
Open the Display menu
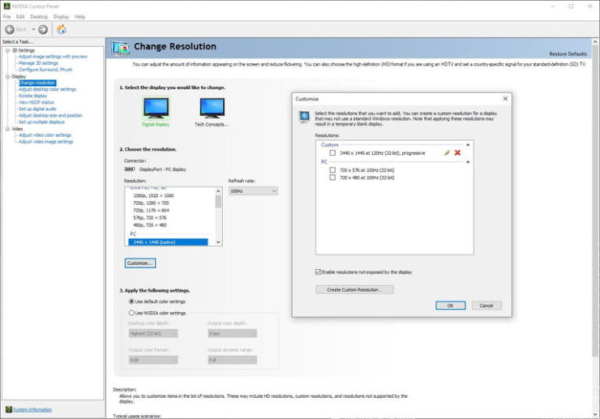[61, 17]
